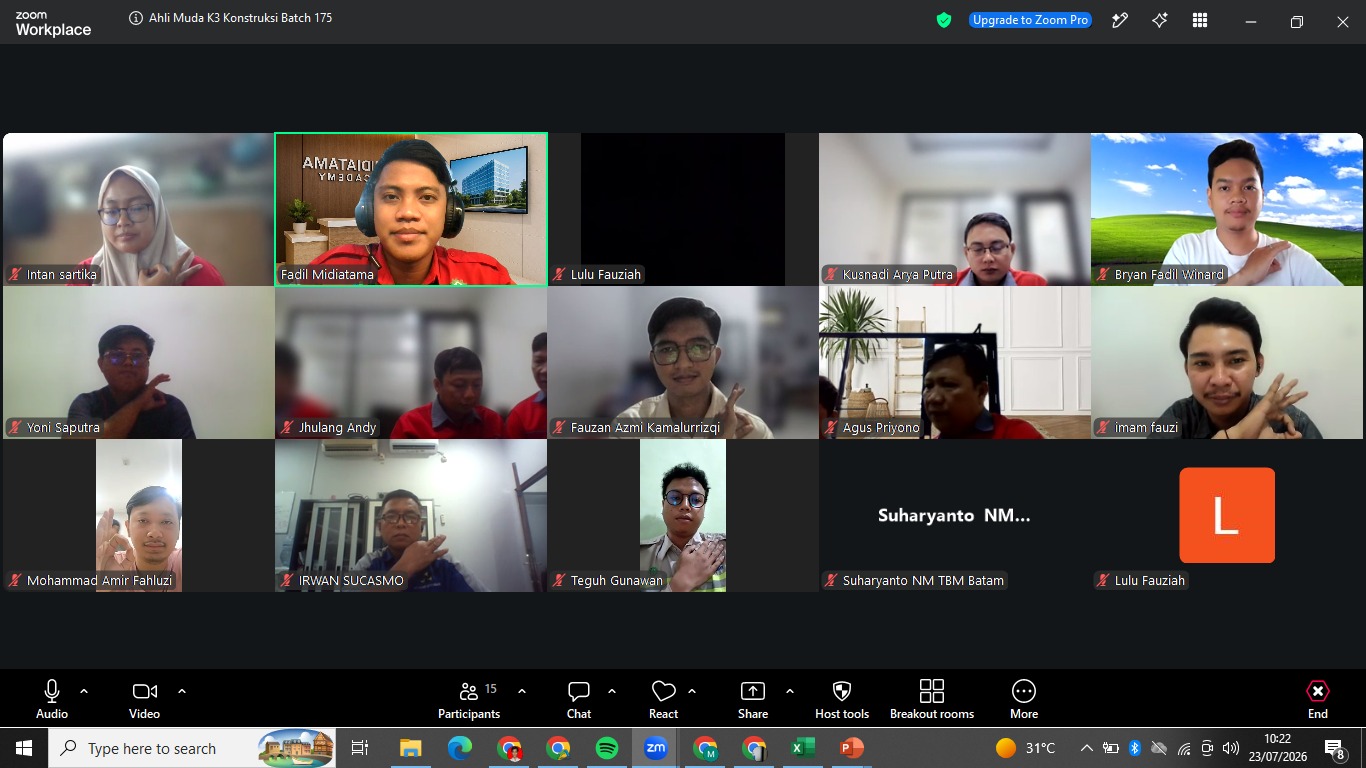Open Host tools shield icon
Screen dimensions: 1366x768
click(842, 698)
